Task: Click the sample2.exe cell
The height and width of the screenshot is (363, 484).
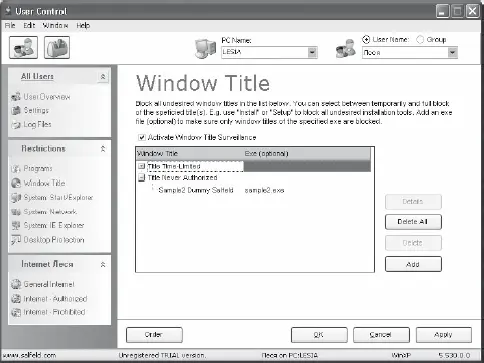Action: [x=264, y=190]
